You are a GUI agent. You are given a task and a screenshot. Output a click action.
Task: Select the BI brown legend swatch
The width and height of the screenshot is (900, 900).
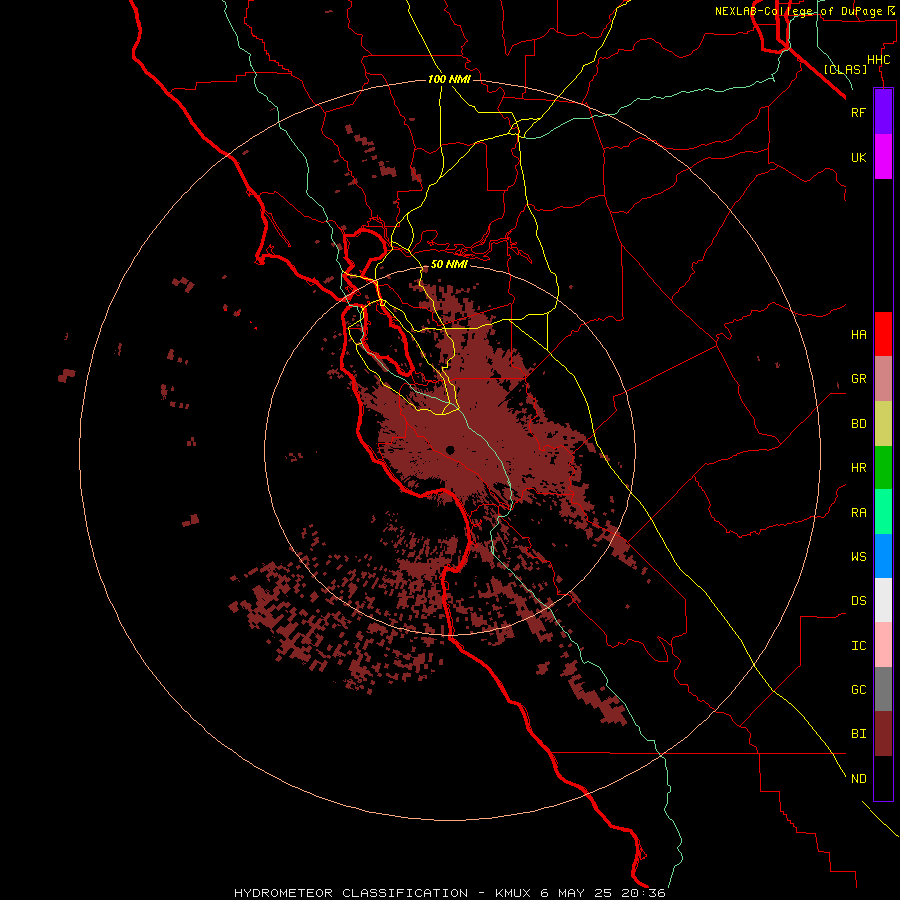coord(883,734)
